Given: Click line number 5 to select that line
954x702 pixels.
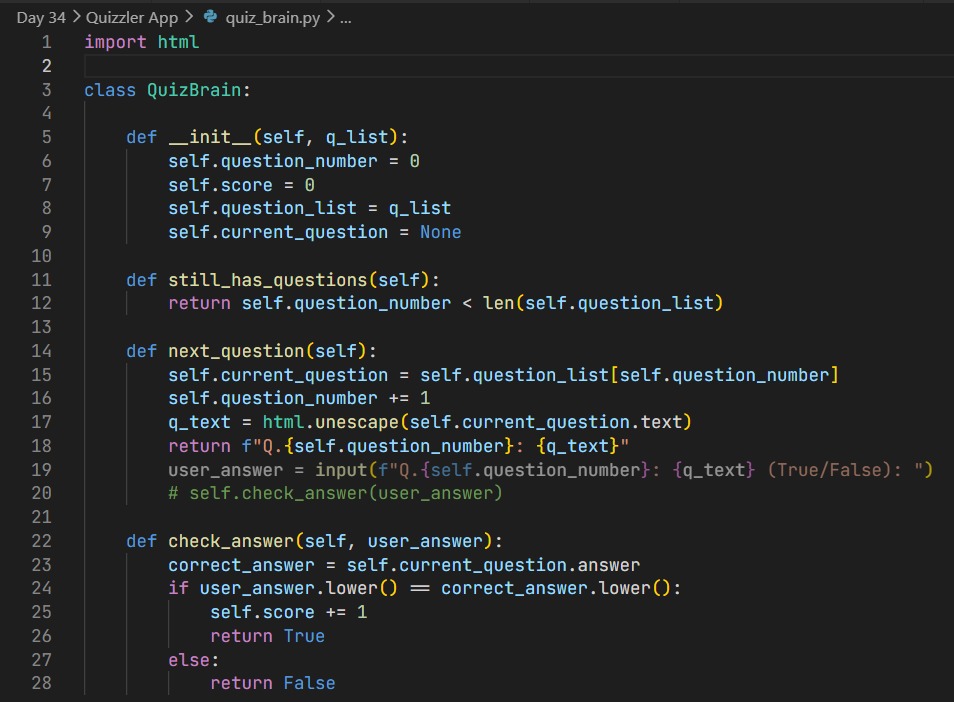Looking at the screenshot, I should coord(45,136).
